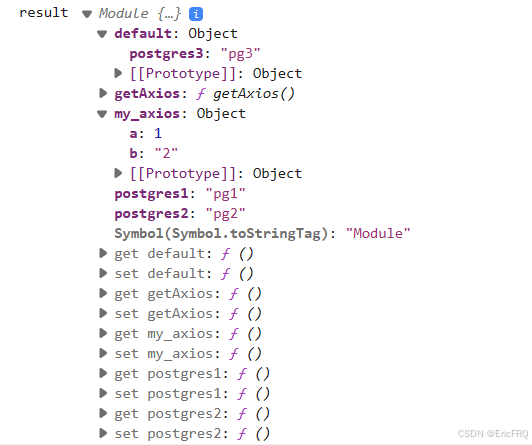Expand the set my_axios accessor
Viewport: 532px width, 445px height.
[x=103, y=353]
